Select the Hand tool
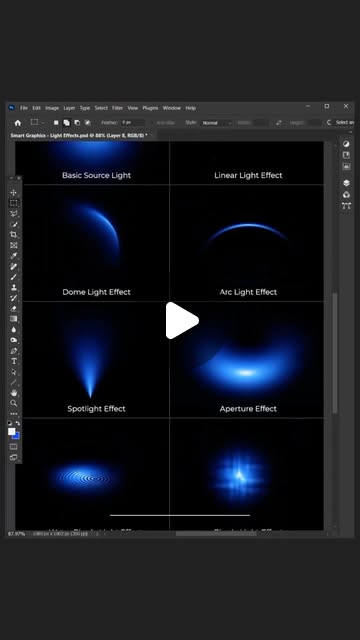 point(14,393)
